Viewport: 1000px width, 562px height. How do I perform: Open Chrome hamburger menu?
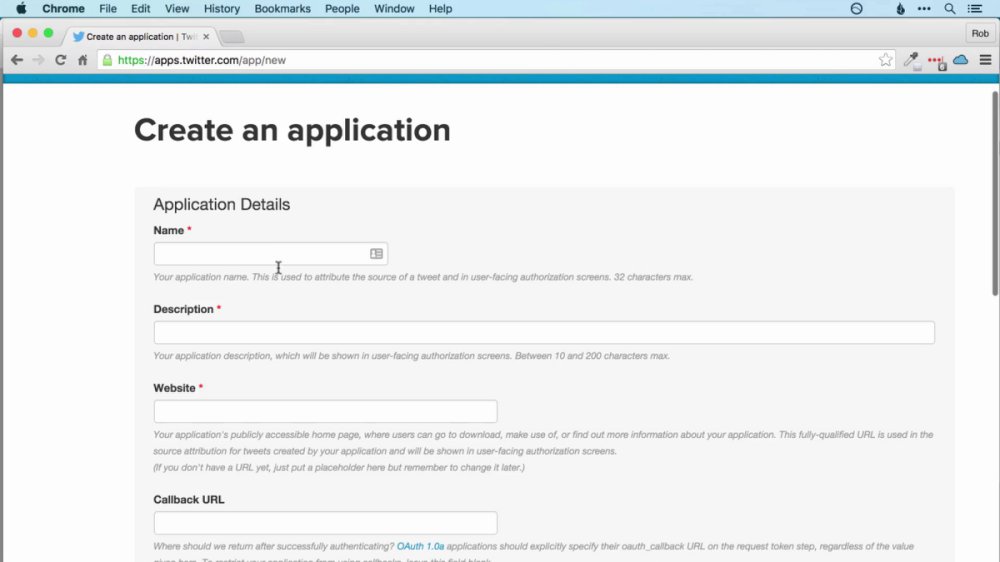(x=985, y=60)
